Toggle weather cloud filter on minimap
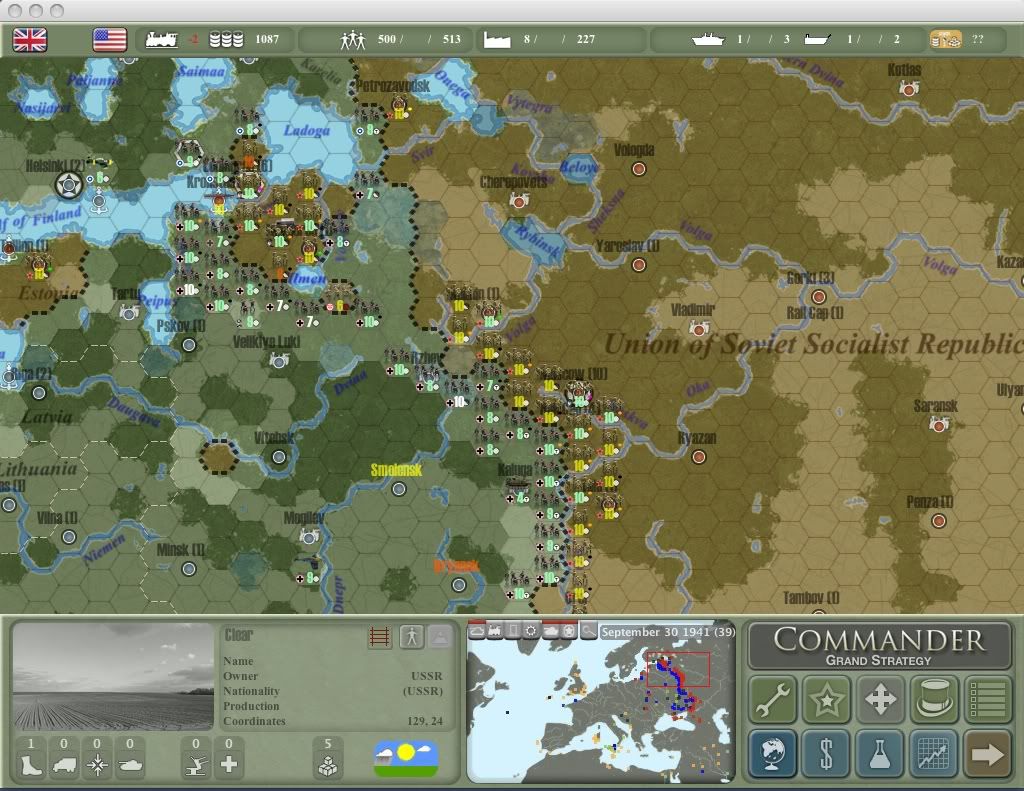The width and height of the screenshot is (1024, 791). [x=476, y=631]
